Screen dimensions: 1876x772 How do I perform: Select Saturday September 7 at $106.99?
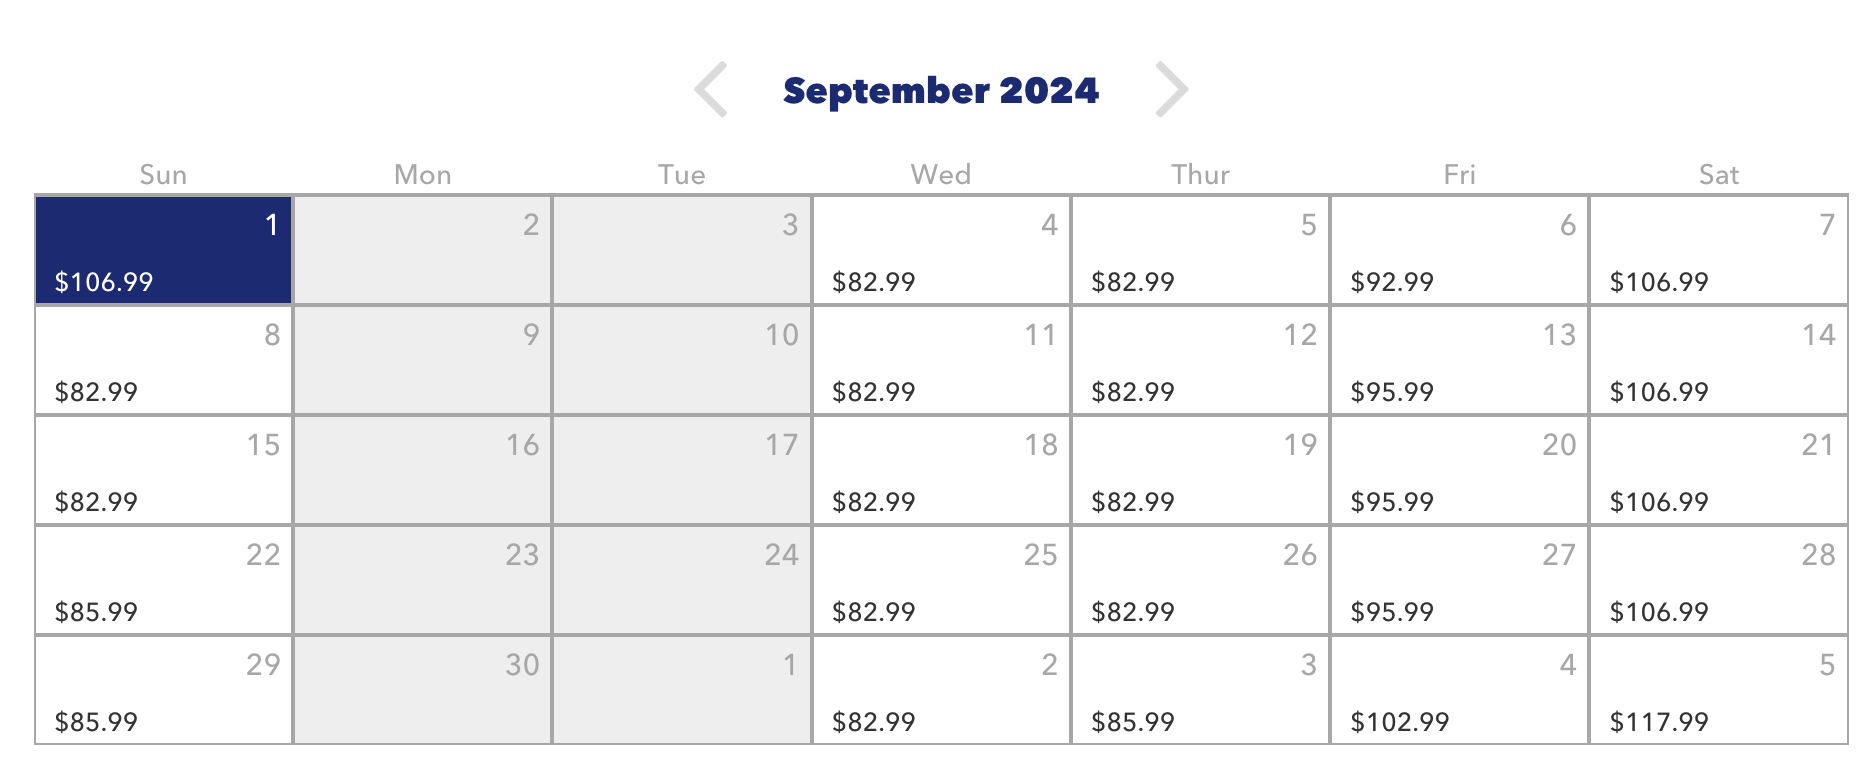(1718, 250)
